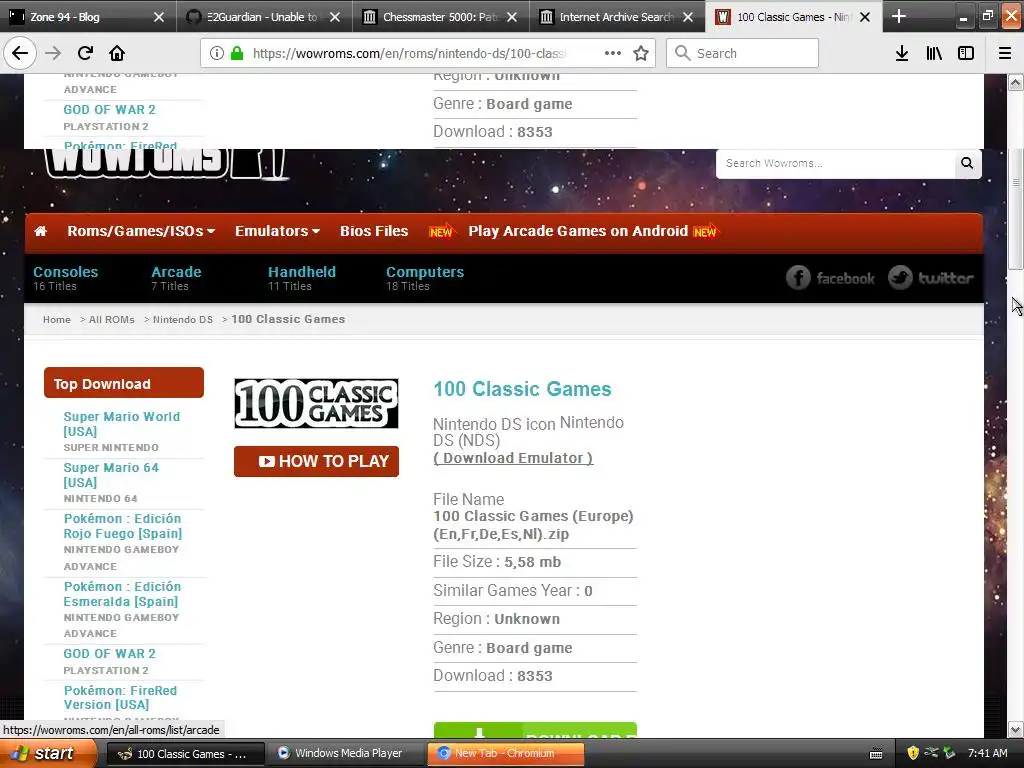This screenshot has height=768, width=1024.
Task: Open All ROMs breadcrumb link
Action: pyautogui.click(x=112, y=319)
